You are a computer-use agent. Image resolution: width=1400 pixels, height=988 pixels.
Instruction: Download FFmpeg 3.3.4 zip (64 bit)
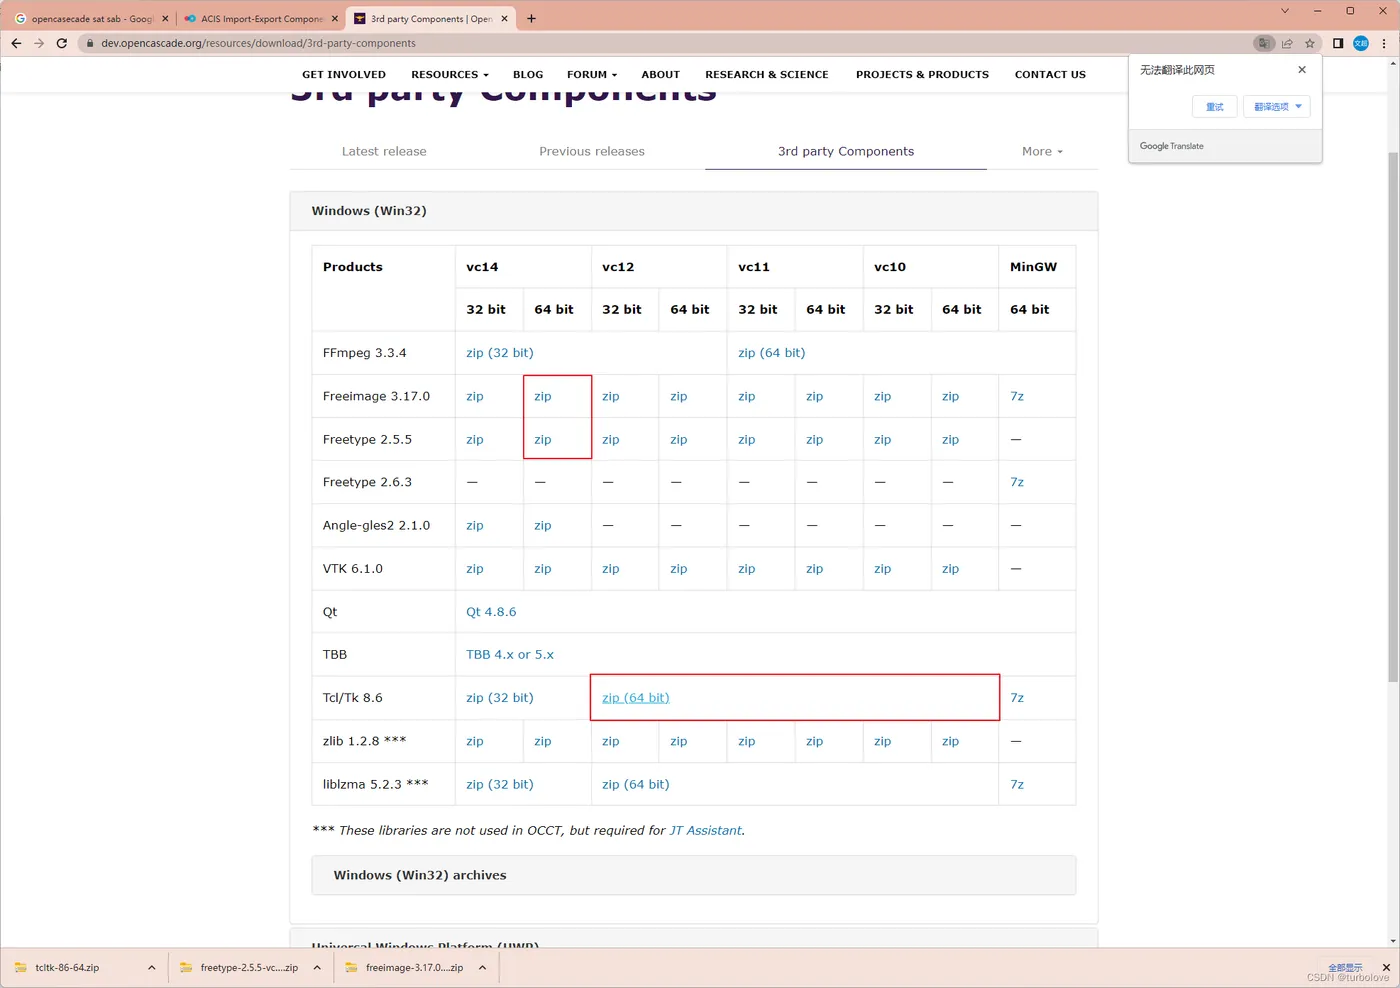772,353
